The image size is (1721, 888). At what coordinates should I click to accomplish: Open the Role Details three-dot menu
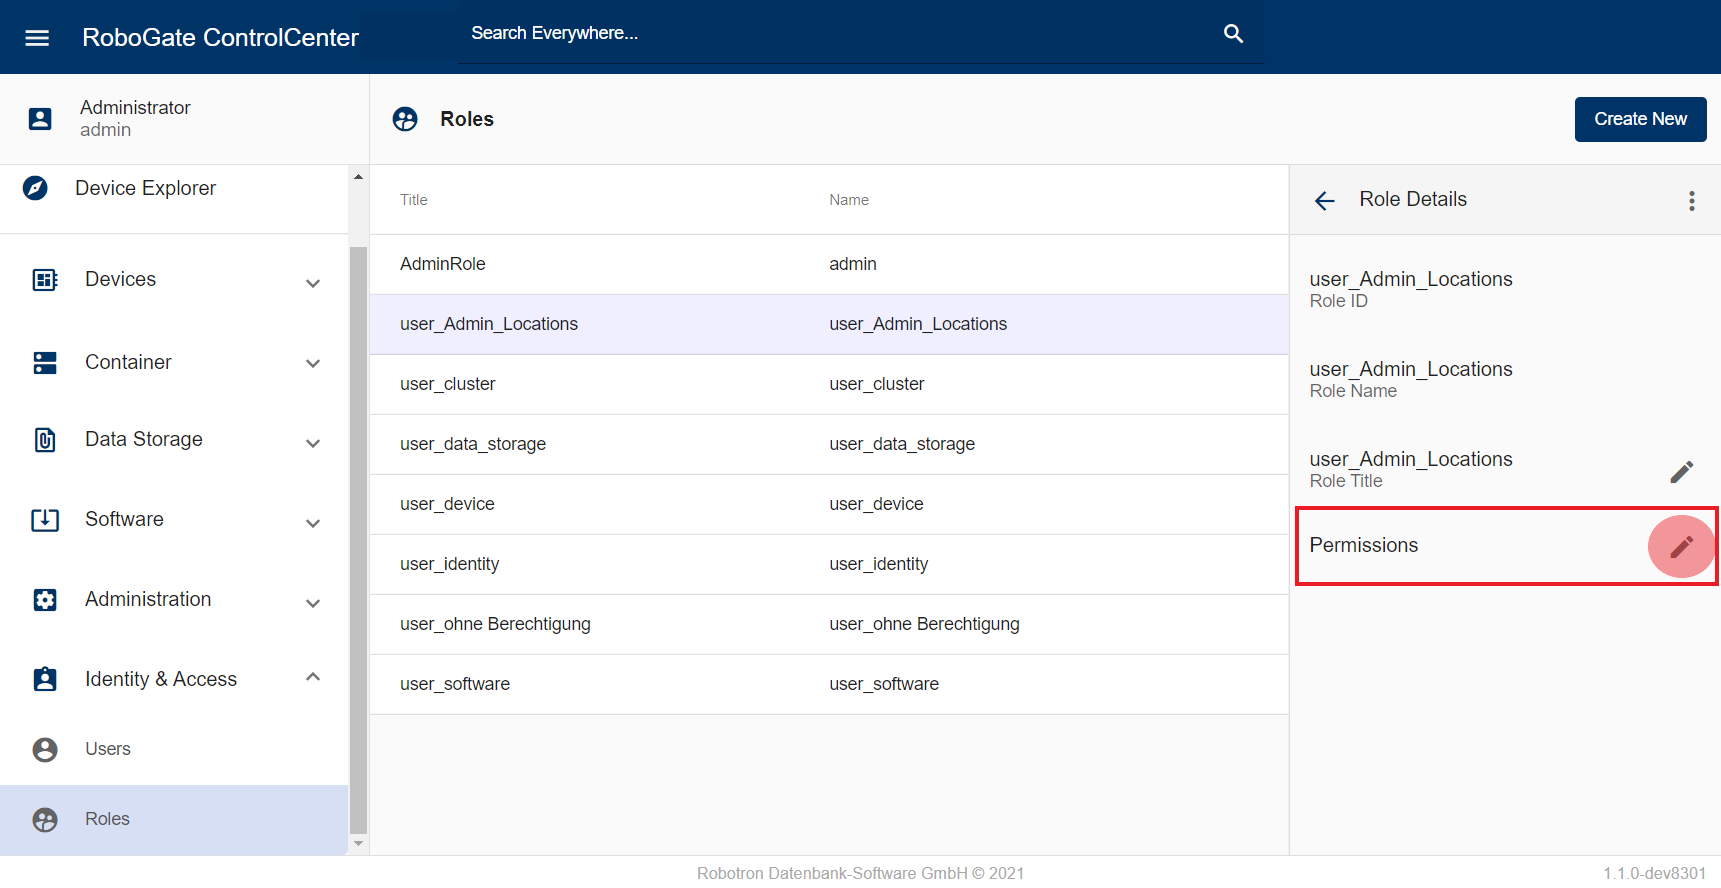1692,201
